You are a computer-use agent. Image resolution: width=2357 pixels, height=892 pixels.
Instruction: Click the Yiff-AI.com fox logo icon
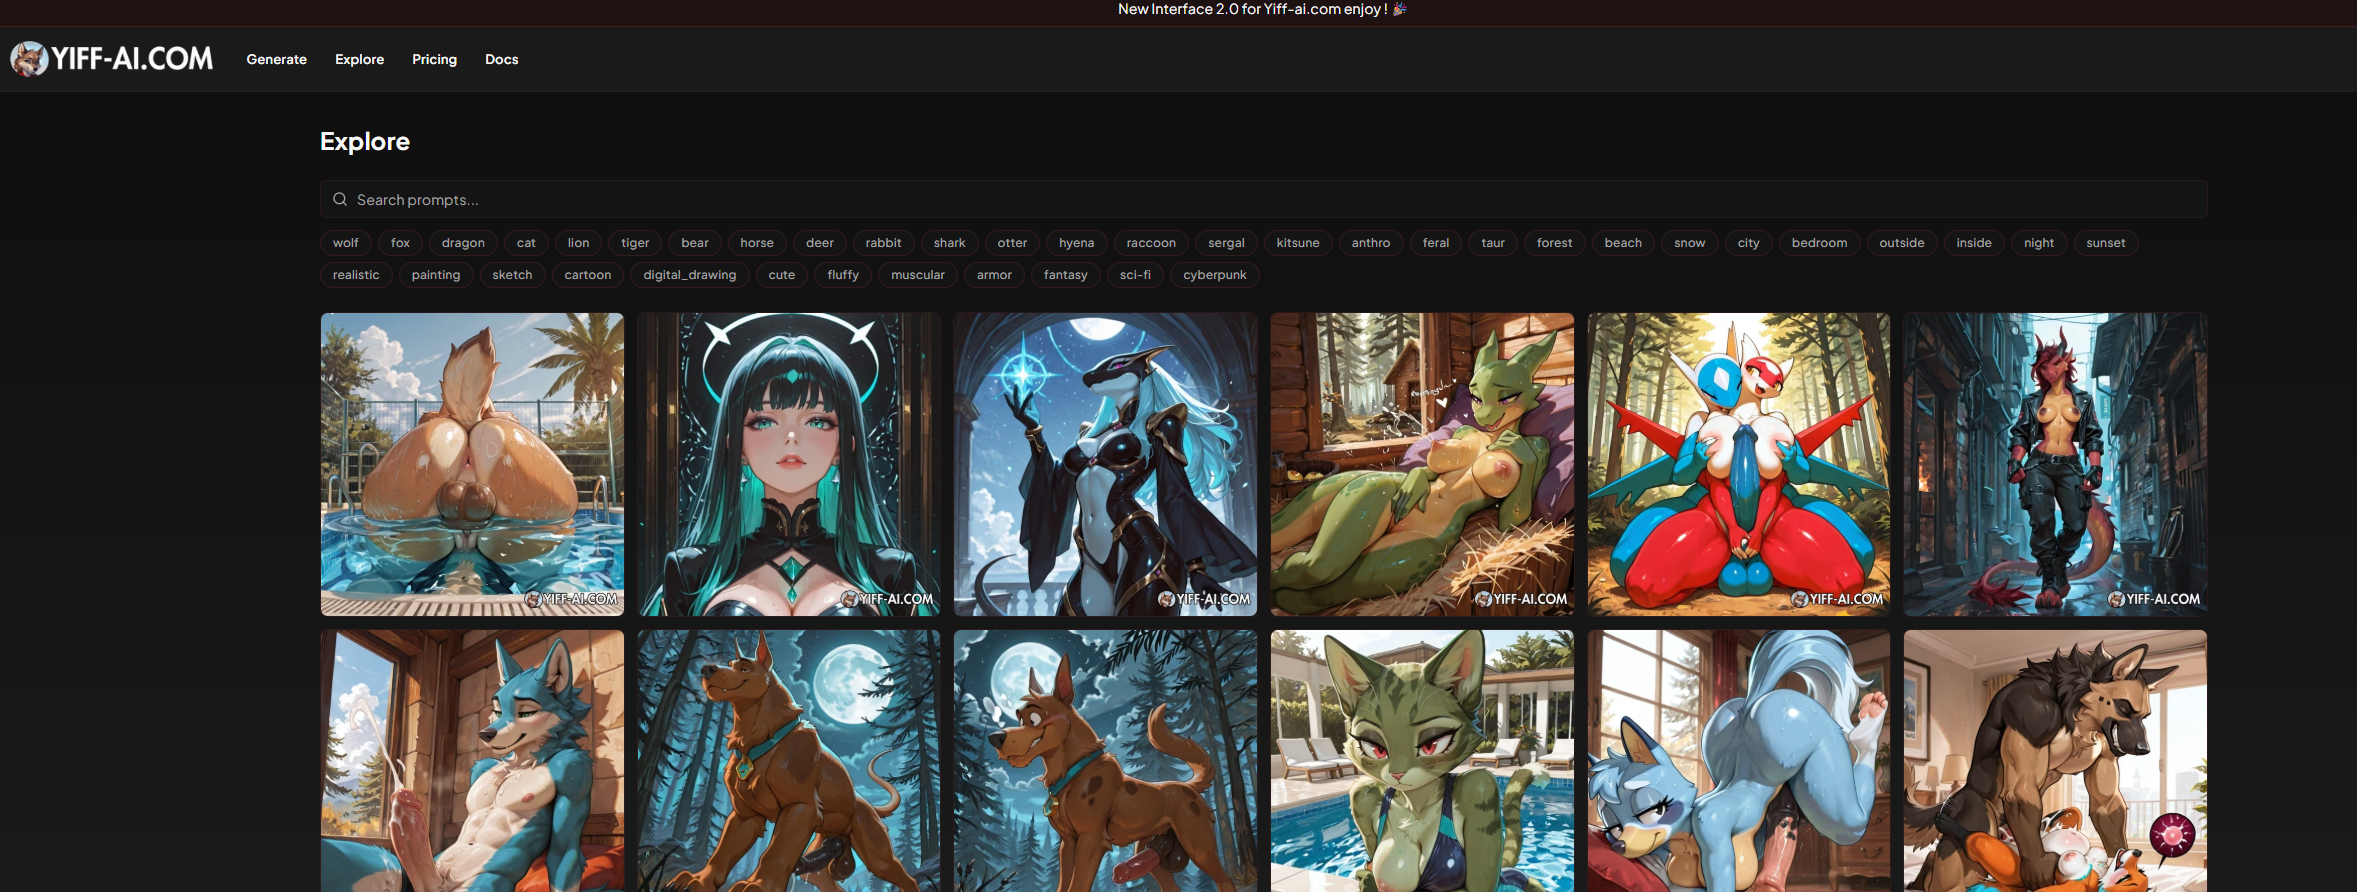[x=29, y=59]
